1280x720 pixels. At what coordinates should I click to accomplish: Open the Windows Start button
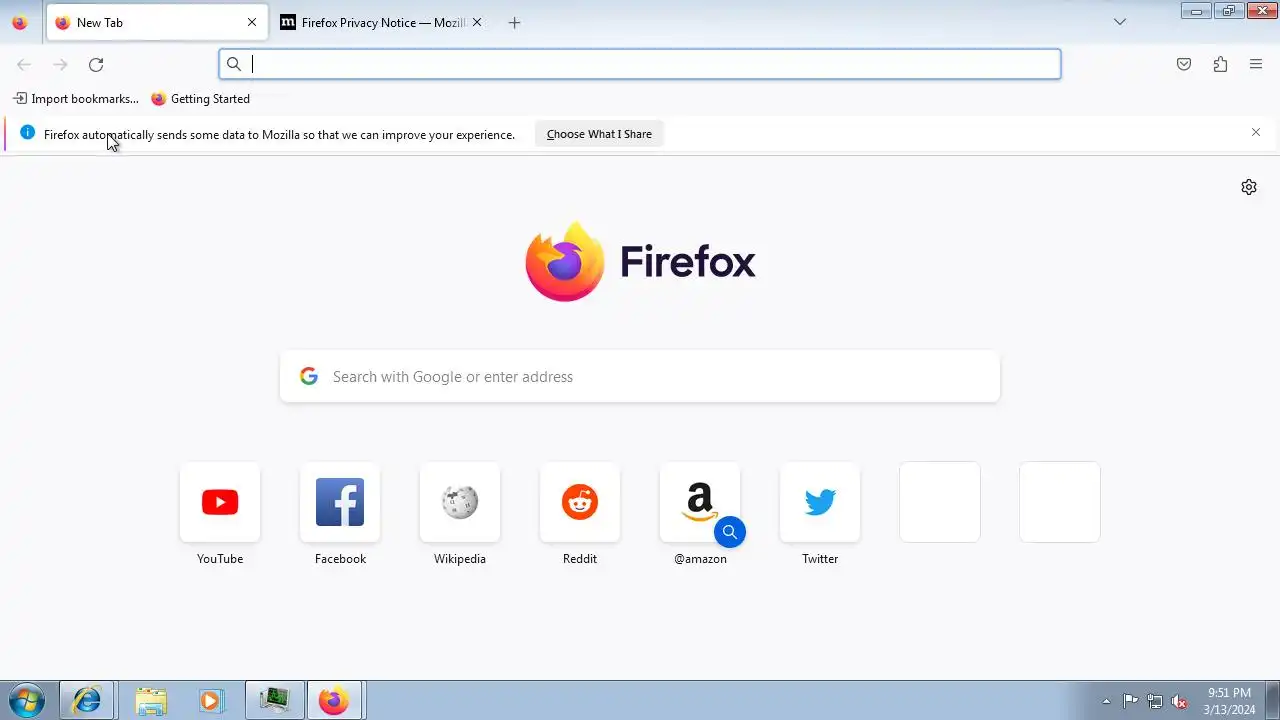[x=27, y=701]
